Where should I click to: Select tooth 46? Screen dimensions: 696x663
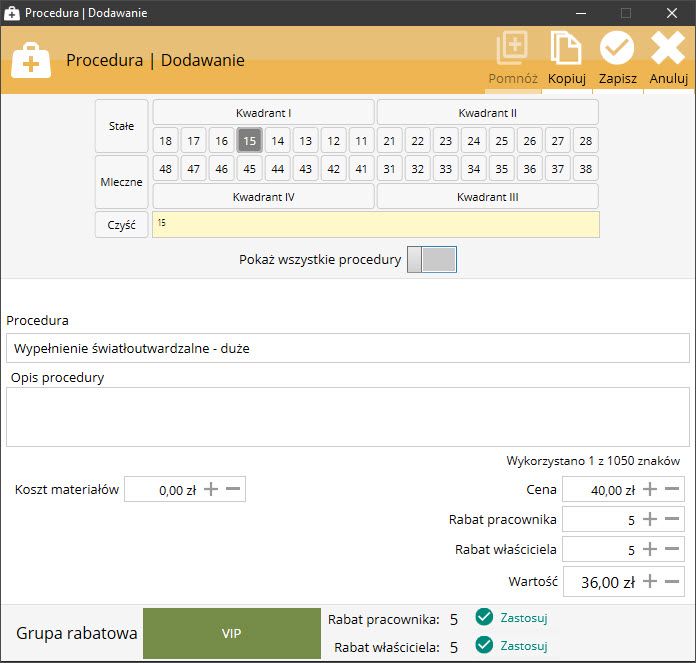pos(221,169)
